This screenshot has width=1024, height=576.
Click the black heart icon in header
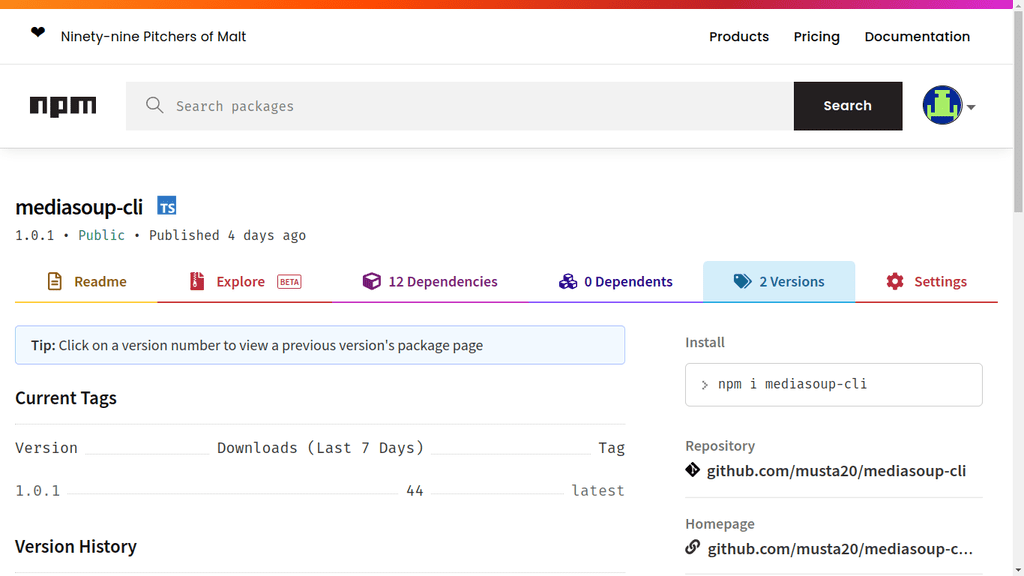click(x=38, y=32)
